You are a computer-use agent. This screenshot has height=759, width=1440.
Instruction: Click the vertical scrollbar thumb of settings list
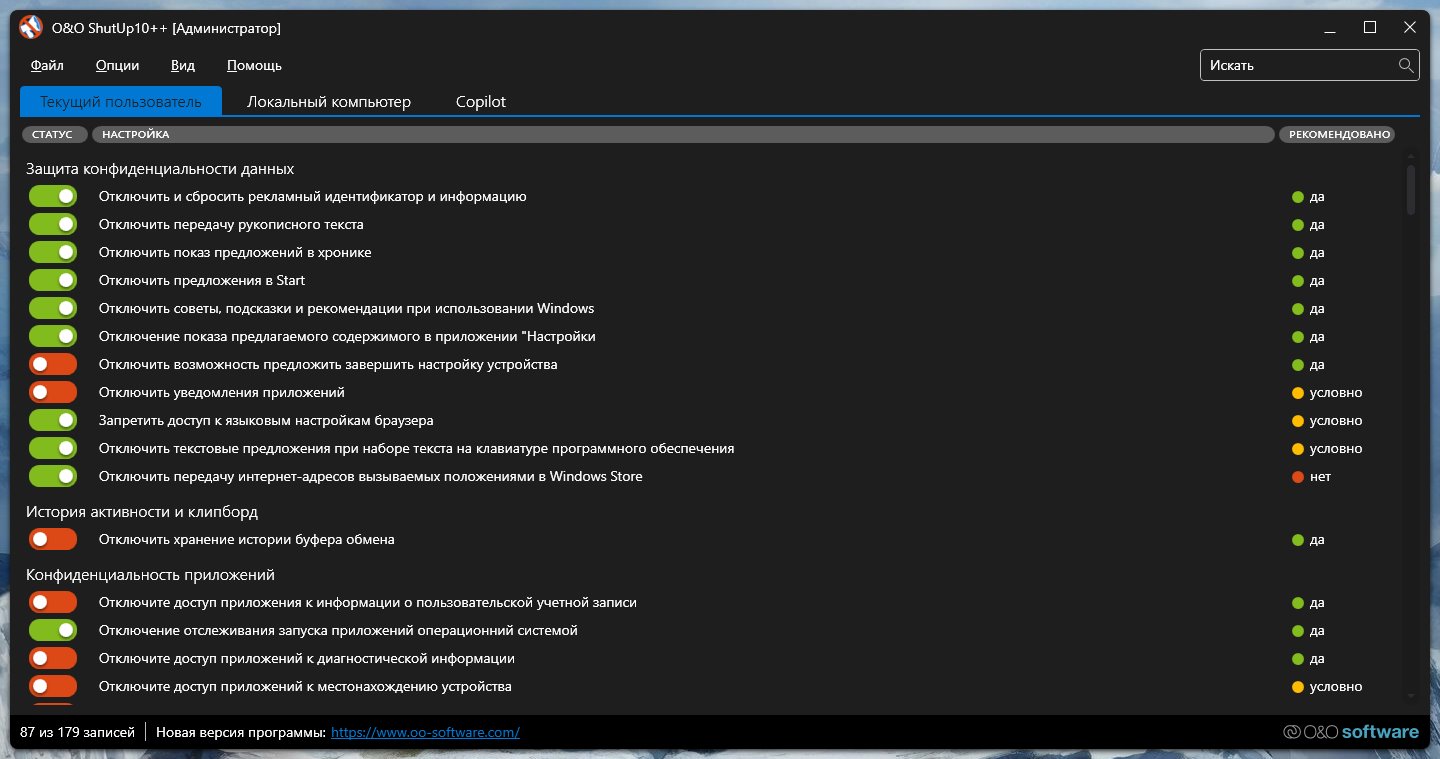click(1411, 190)
